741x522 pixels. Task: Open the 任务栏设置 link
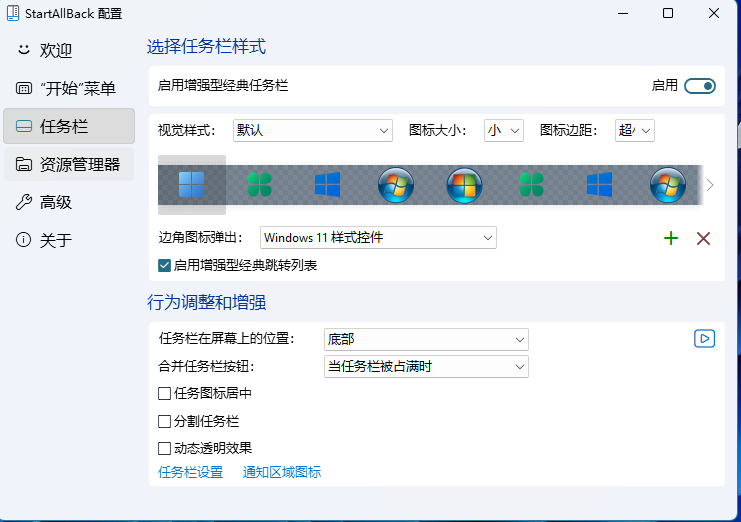click(191, 473)
